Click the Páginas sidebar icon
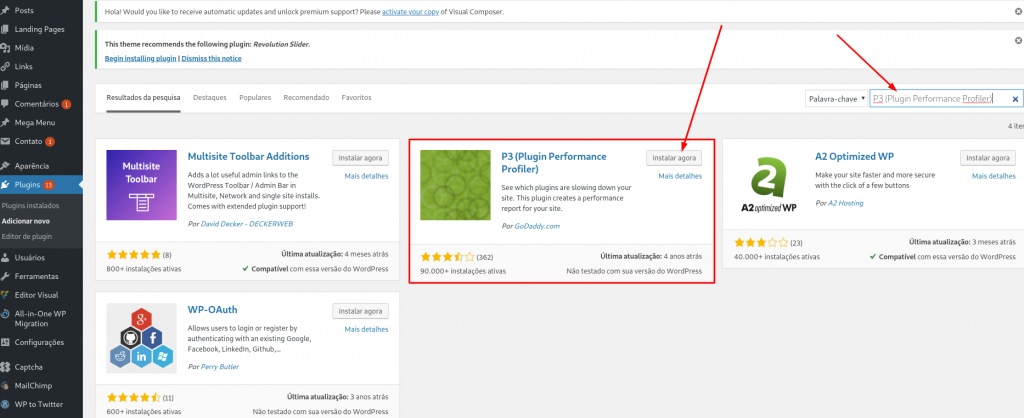Screen dimensions: 1024x418 click(5, 85)
